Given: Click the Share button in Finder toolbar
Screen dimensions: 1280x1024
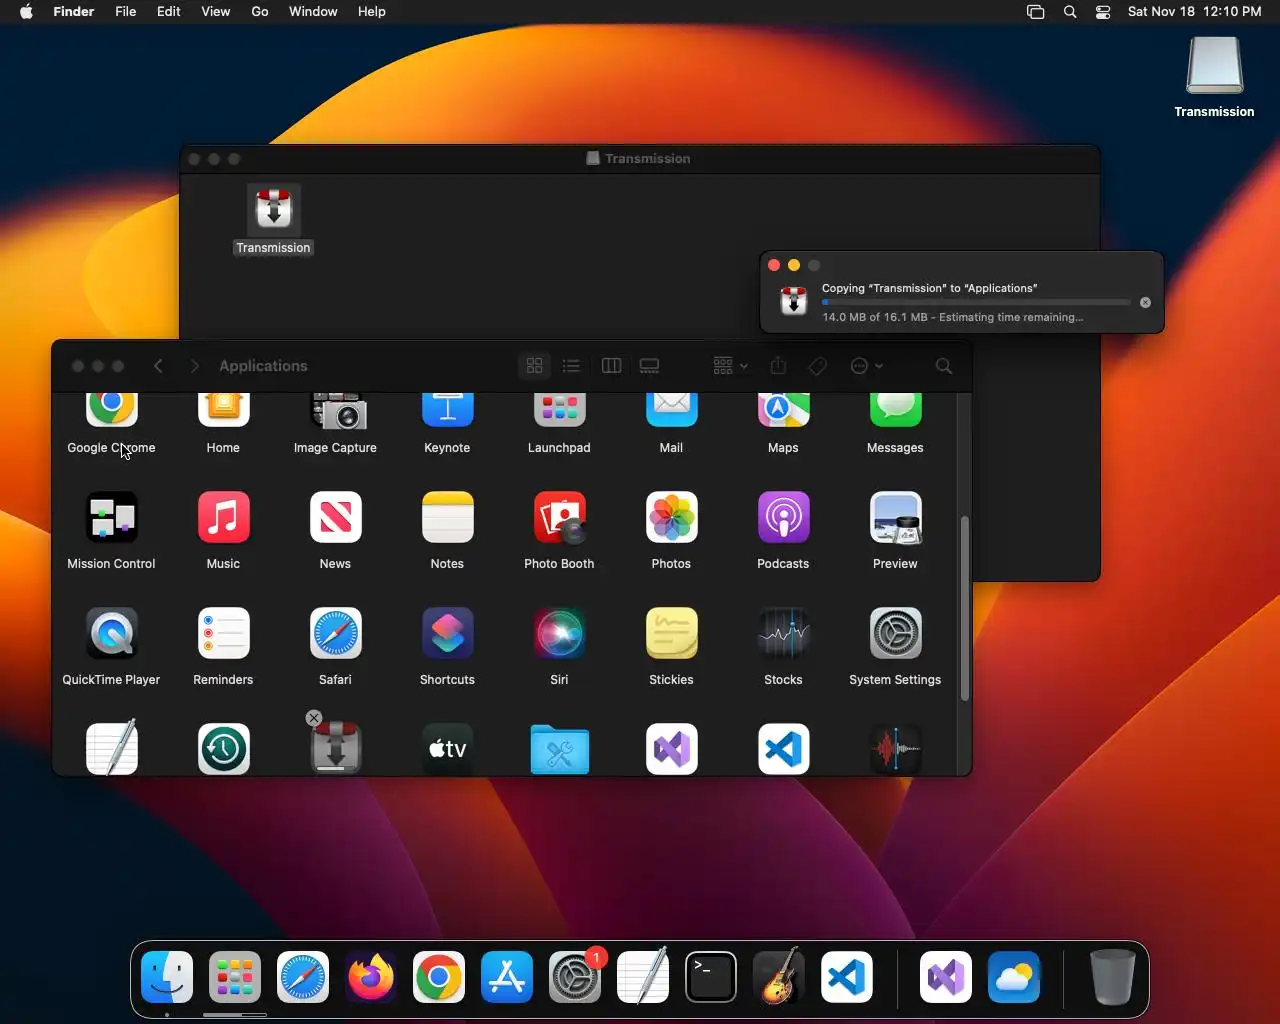Looking at the screenshot, I should click(x=779, y=366).
